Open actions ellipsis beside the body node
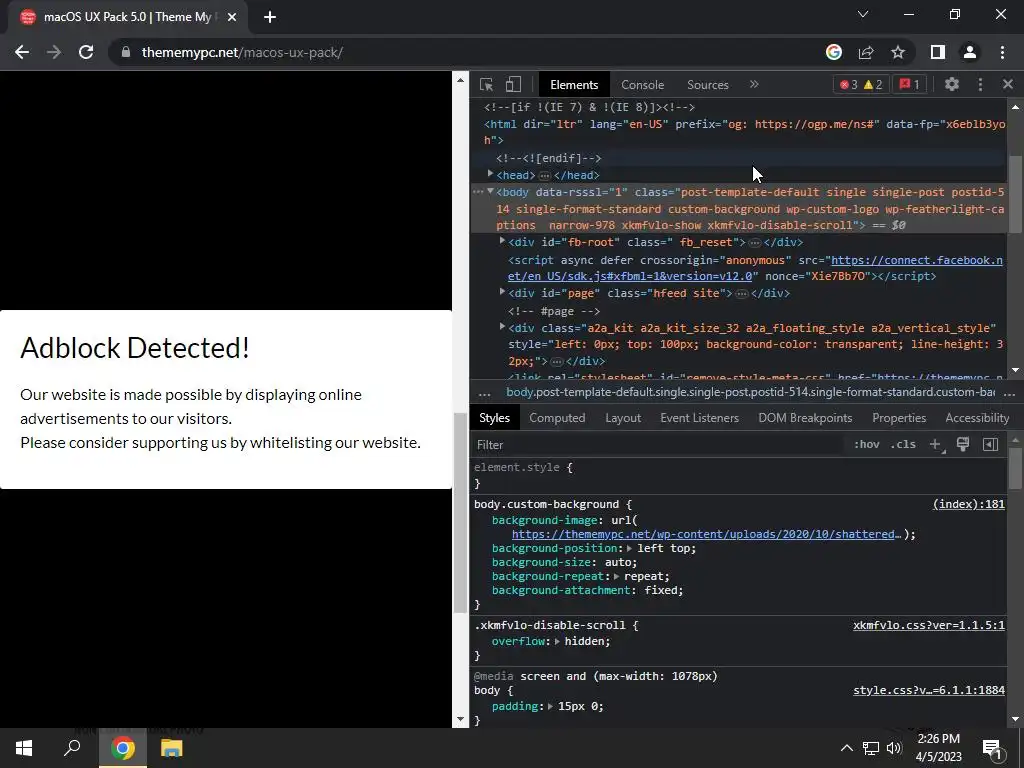This screenshot has height=768, width=1024. point(478,192)
